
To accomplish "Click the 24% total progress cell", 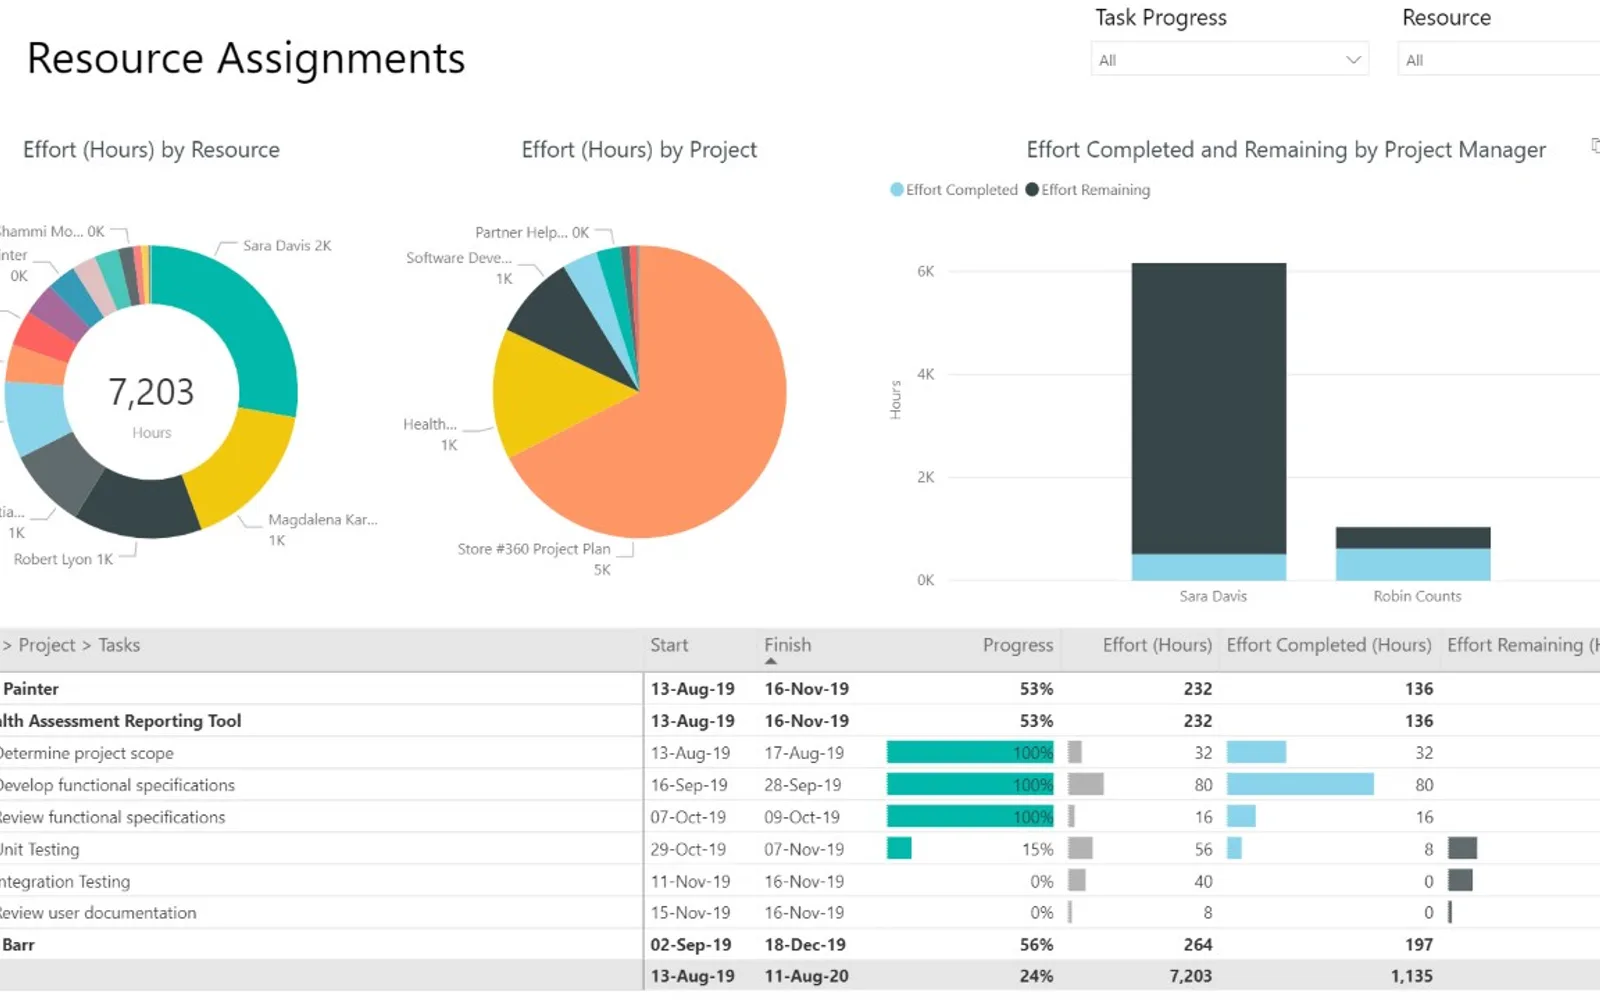I will [1036, 976].
